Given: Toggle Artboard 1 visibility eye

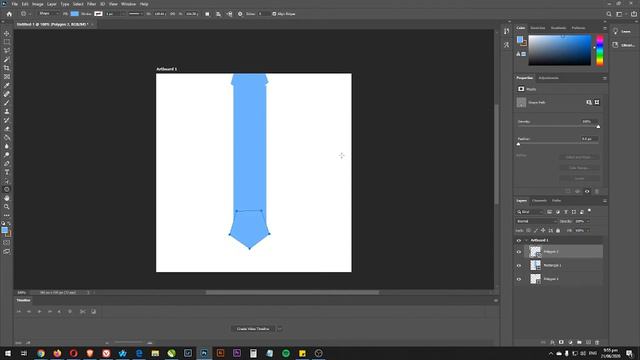Looking at the screenshot, I should click(519, 240).
